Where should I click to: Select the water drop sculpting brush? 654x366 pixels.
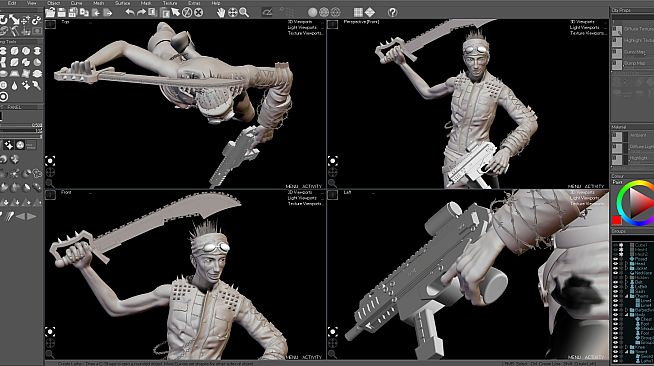[15, 85]
